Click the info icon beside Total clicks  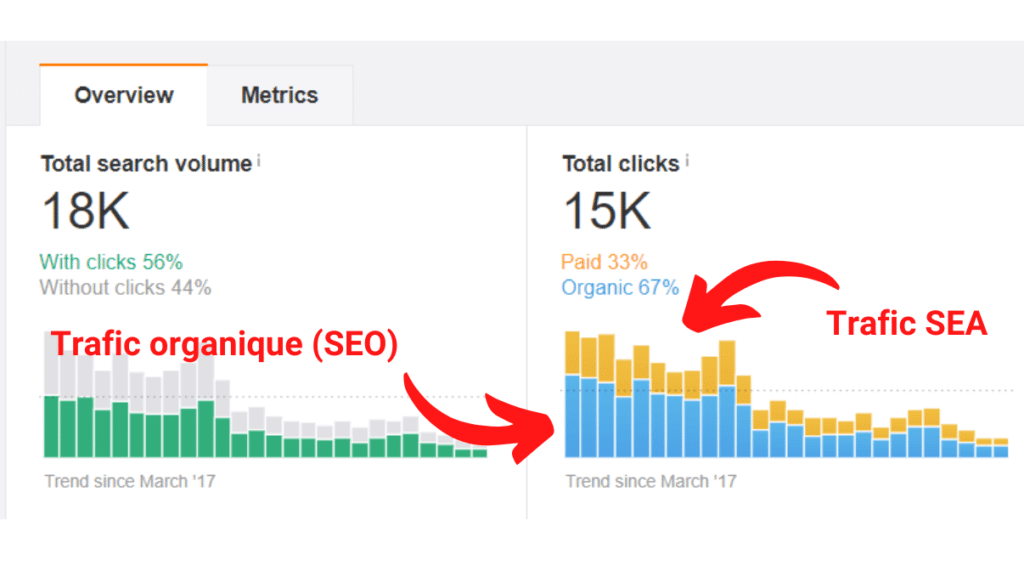pos(687,161)
